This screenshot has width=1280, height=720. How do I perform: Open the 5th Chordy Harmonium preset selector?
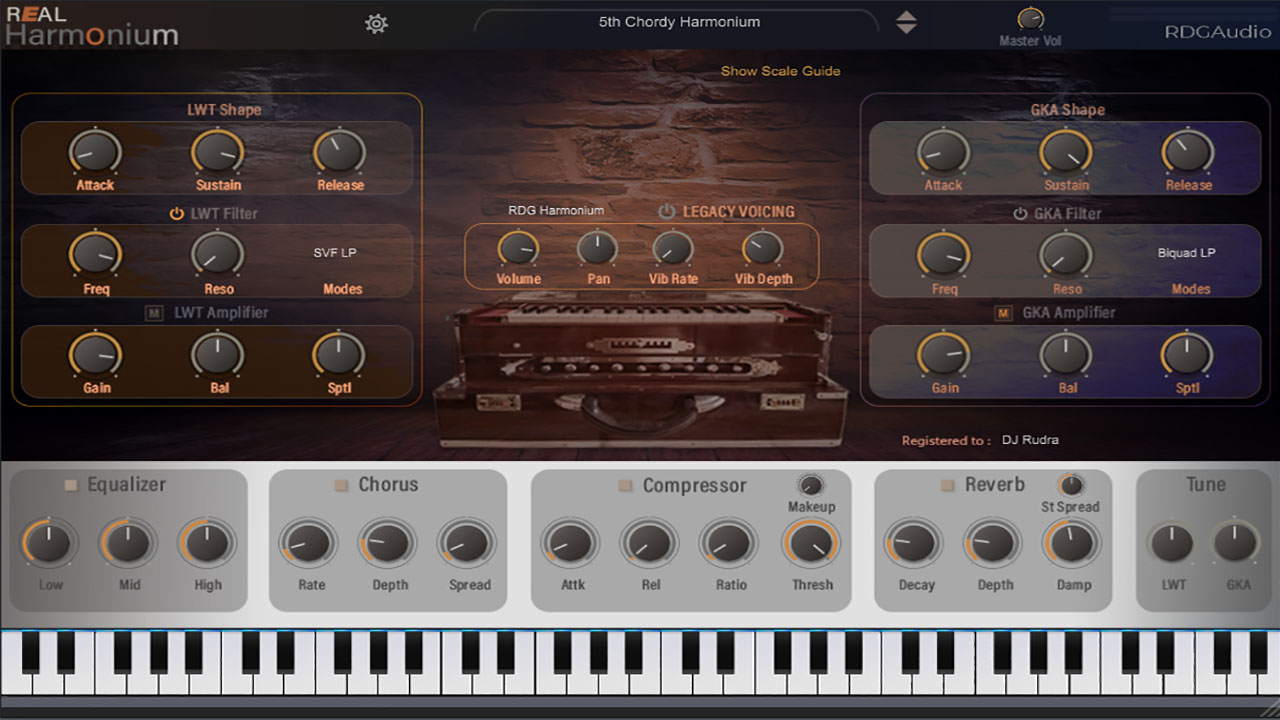coord(679,22)
